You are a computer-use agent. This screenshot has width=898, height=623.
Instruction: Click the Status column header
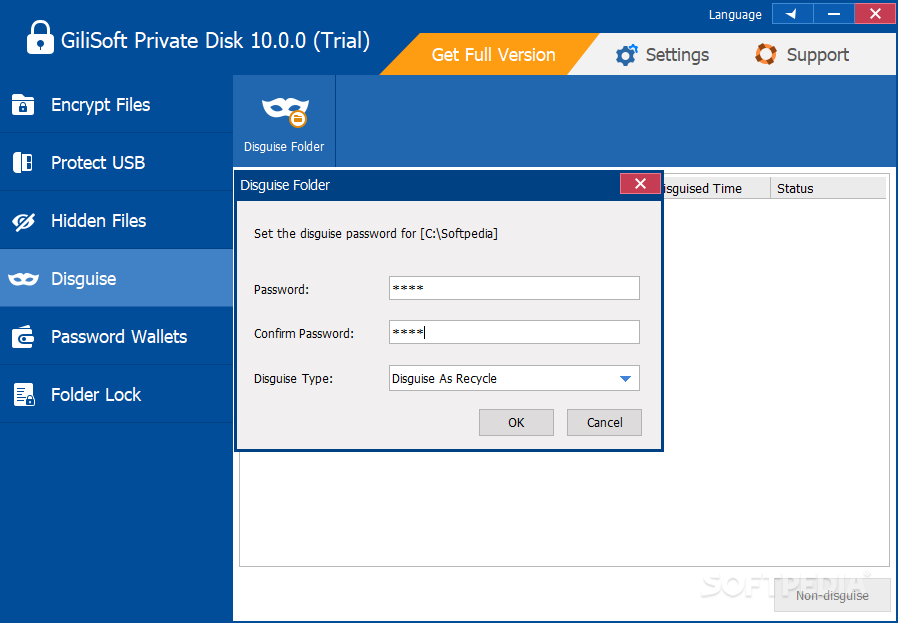[828, 188]
